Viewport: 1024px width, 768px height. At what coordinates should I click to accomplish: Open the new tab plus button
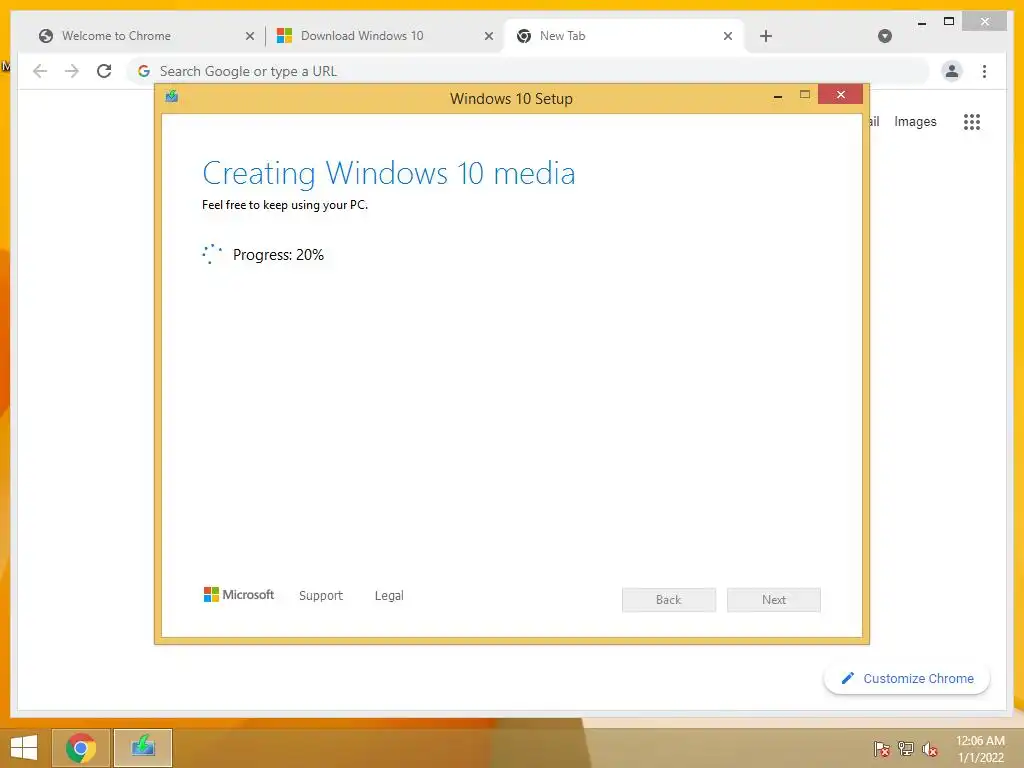tap(766, 36)
